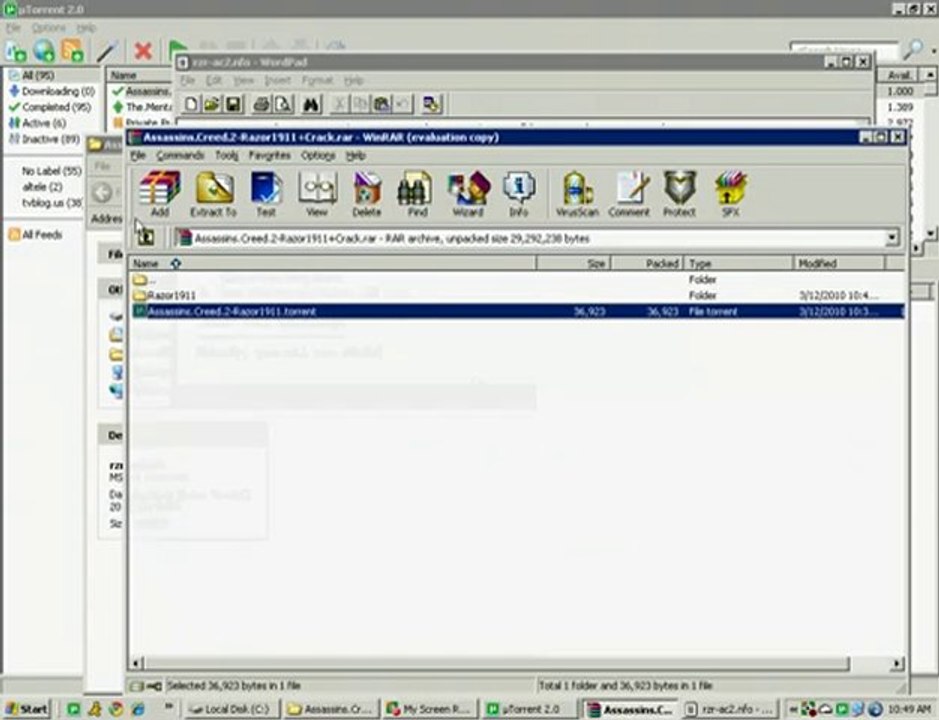The image size is (939, 720).
Task: Launch the Wizard in WinRAR toolbar
Action: click(x=468, y=193)
